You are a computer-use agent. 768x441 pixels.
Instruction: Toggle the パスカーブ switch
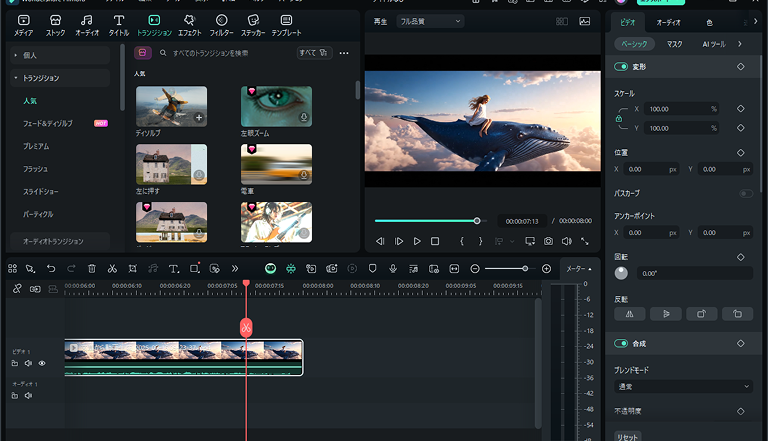pyautogui.click(x=746, y=194)
